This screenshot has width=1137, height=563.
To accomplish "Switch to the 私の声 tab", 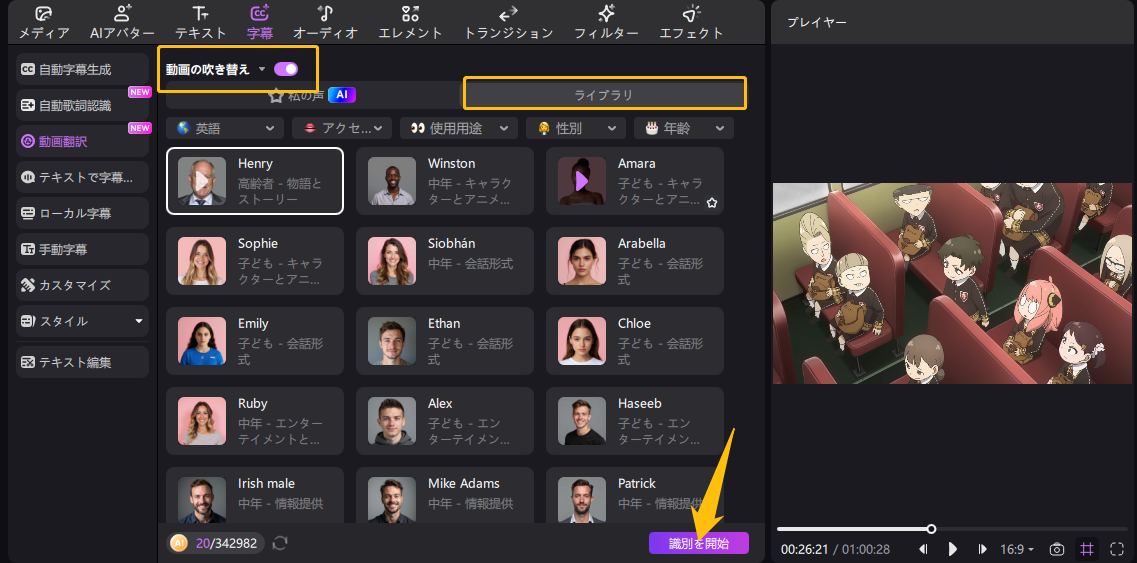I will point(312,95).
